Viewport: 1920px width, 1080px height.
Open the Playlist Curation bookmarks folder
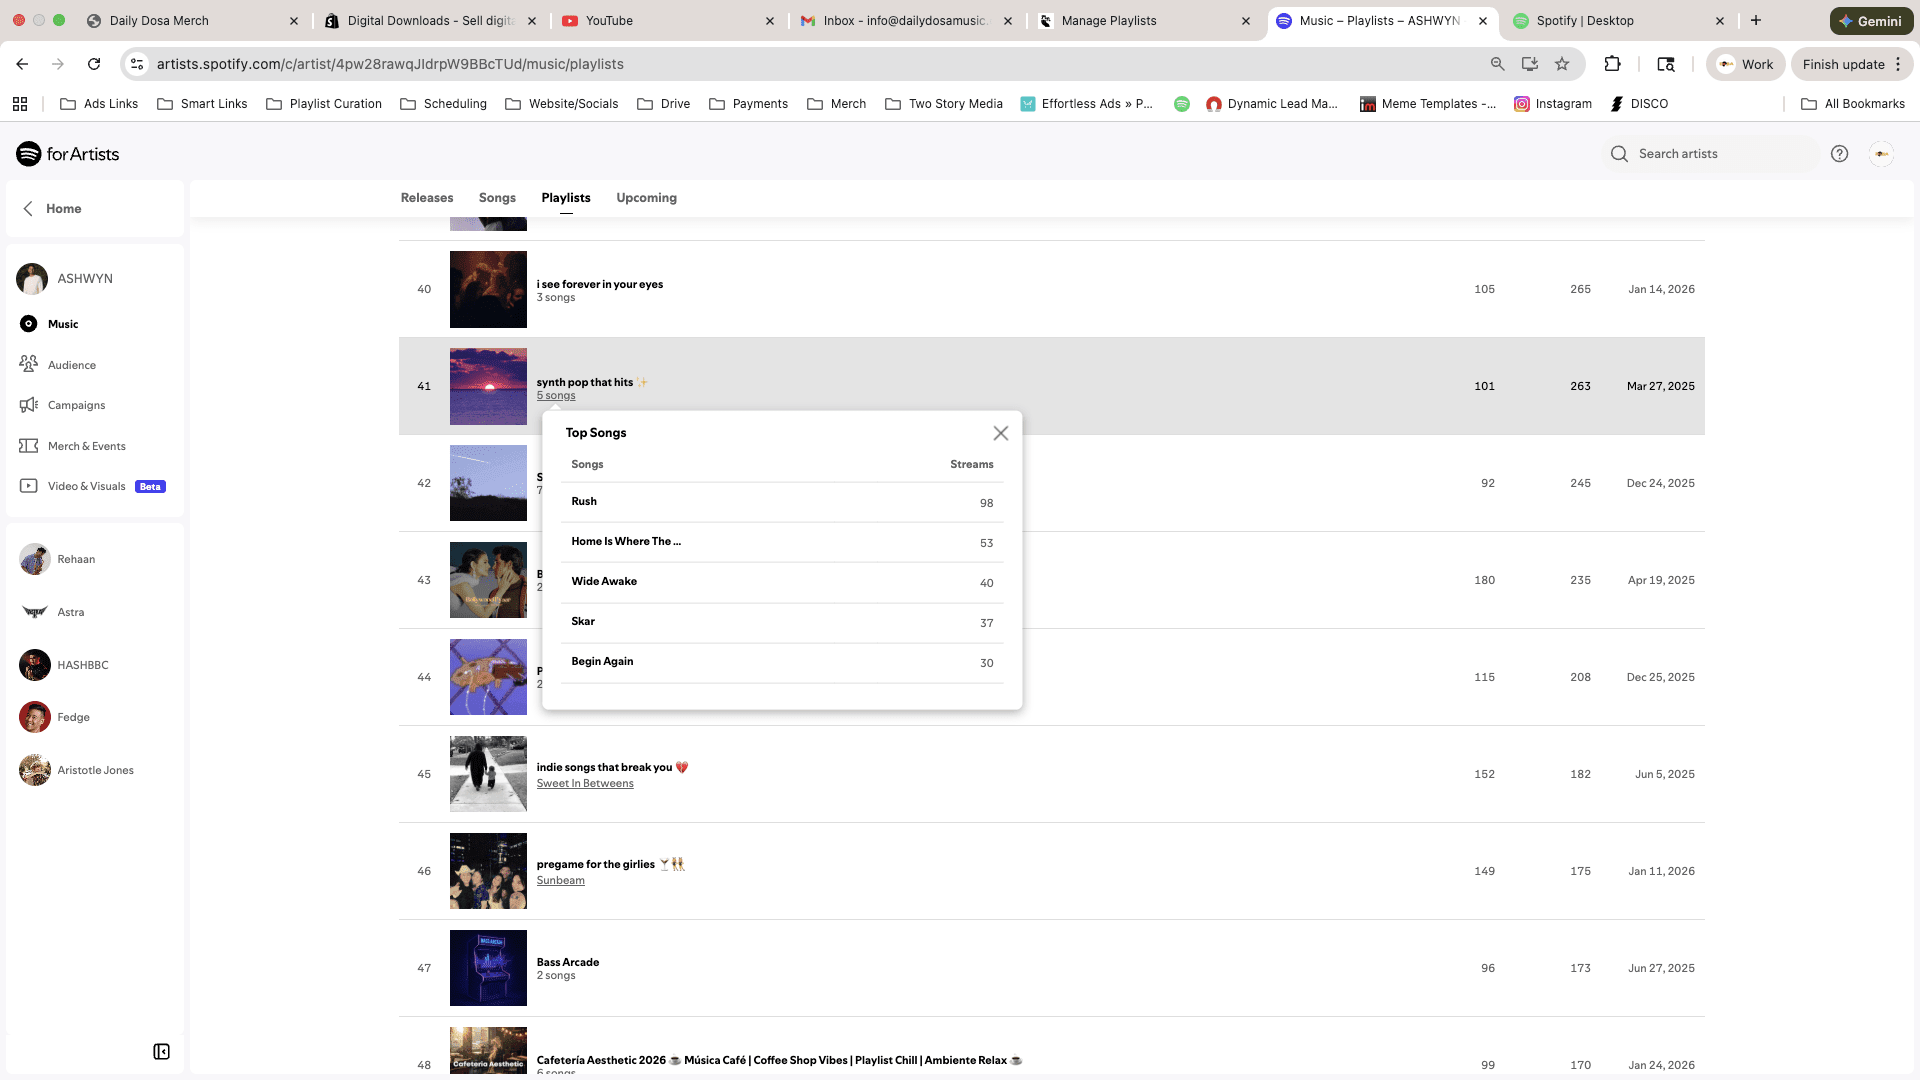click(324, 104)
